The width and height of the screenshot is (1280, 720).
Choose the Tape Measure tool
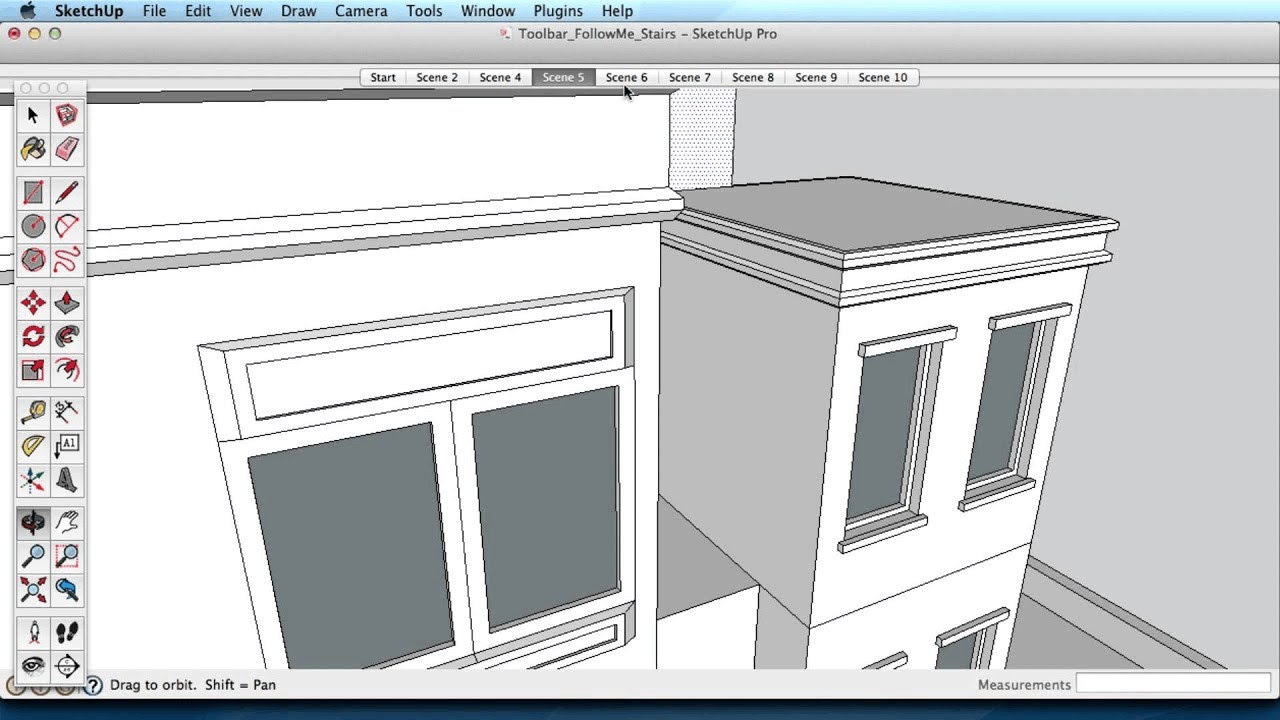tap(33, 412)
